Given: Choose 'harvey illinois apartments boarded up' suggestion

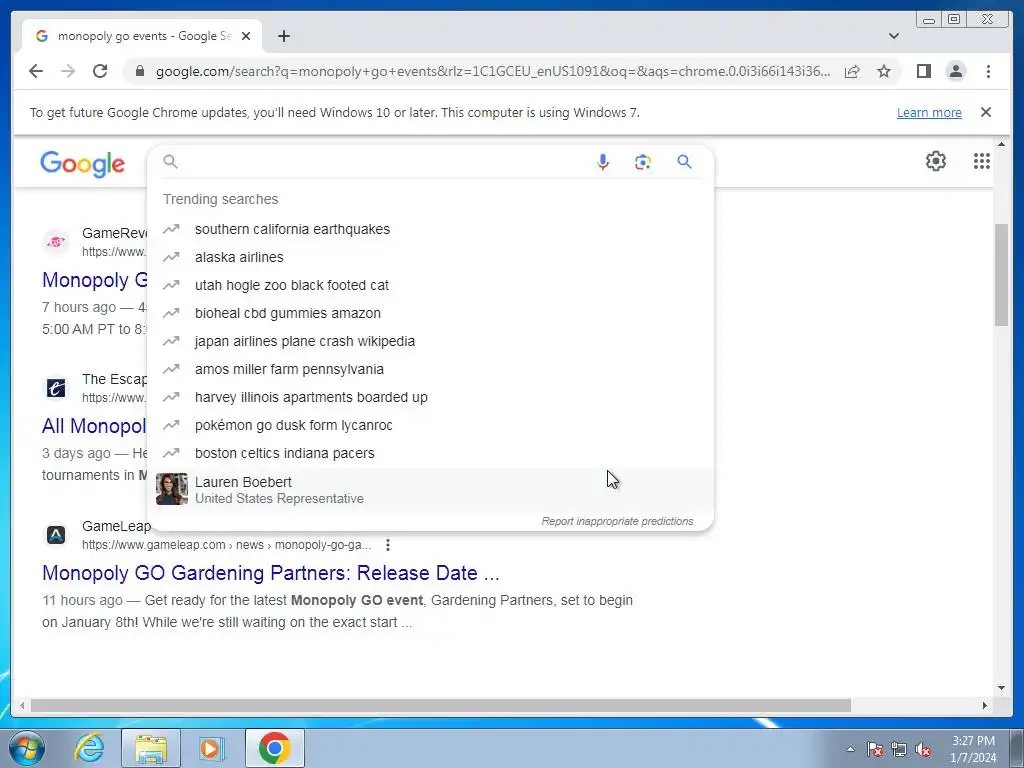Looking at the screenshot, I should [x=431, y=398].
